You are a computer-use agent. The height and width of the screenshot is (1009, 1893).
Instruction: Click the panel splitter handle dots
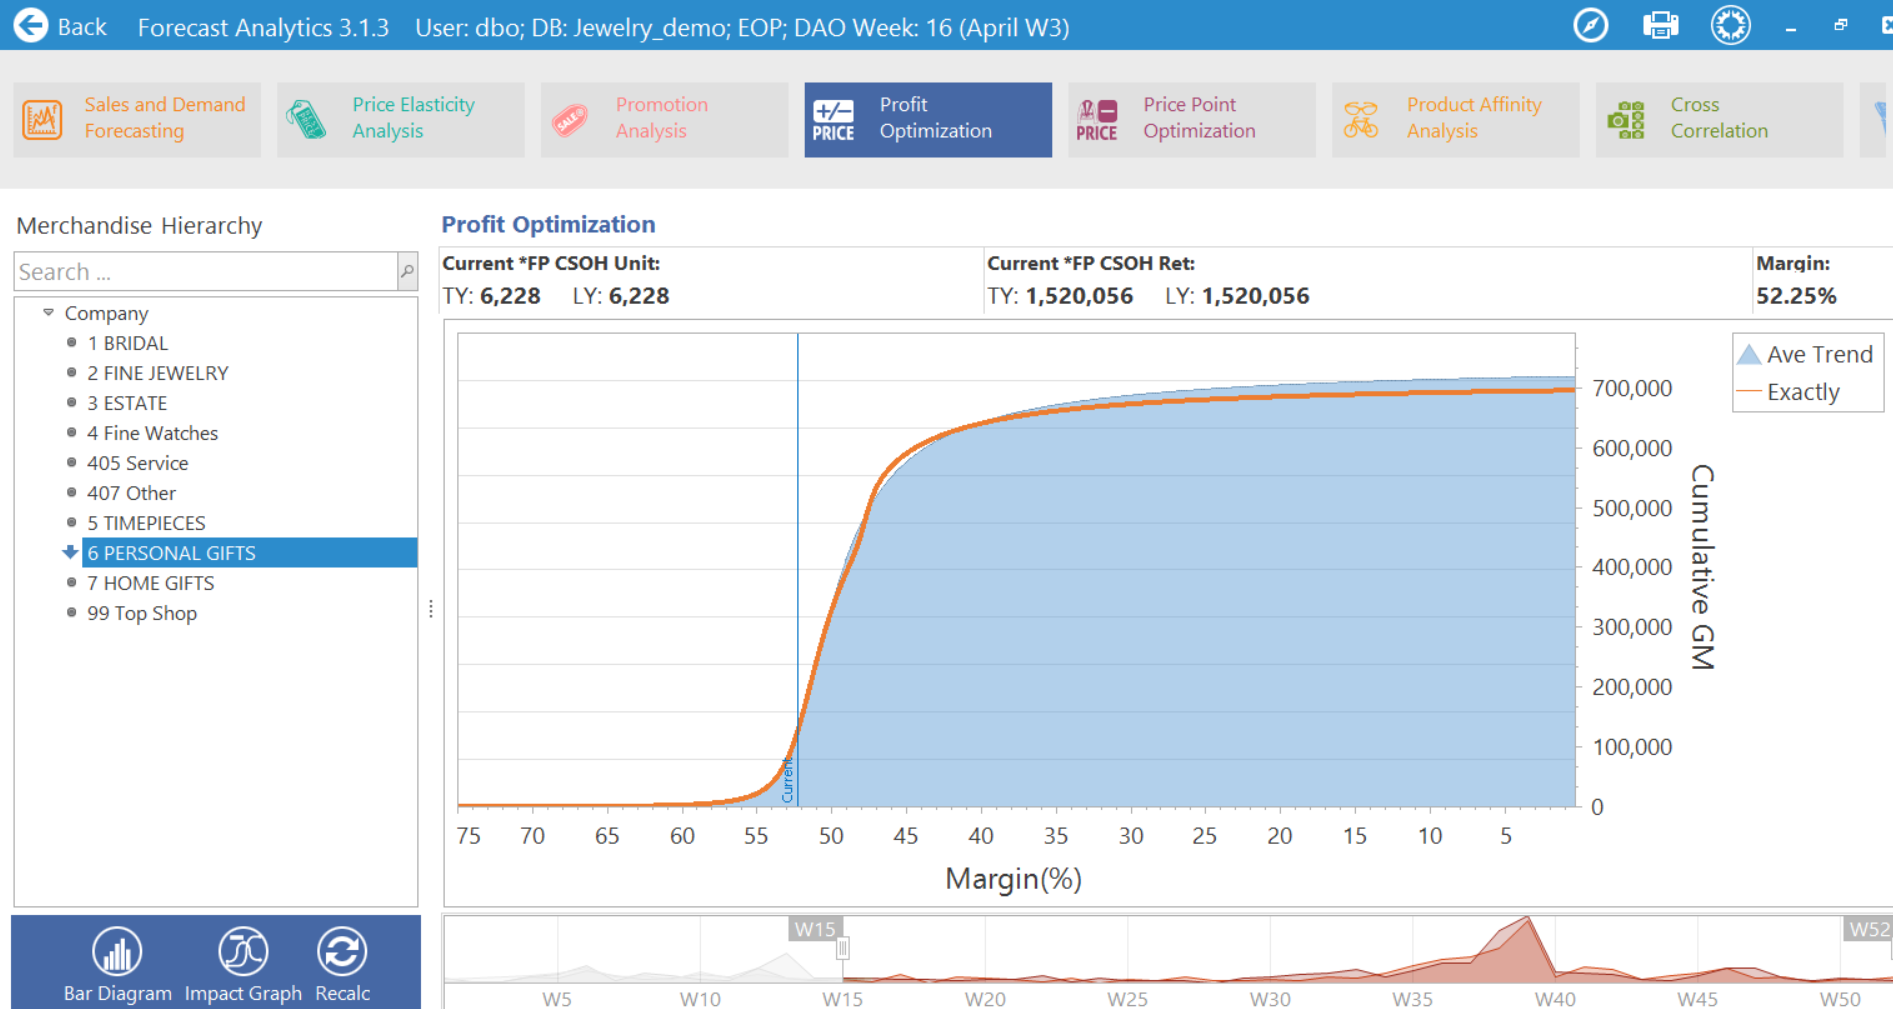point(431,609)
